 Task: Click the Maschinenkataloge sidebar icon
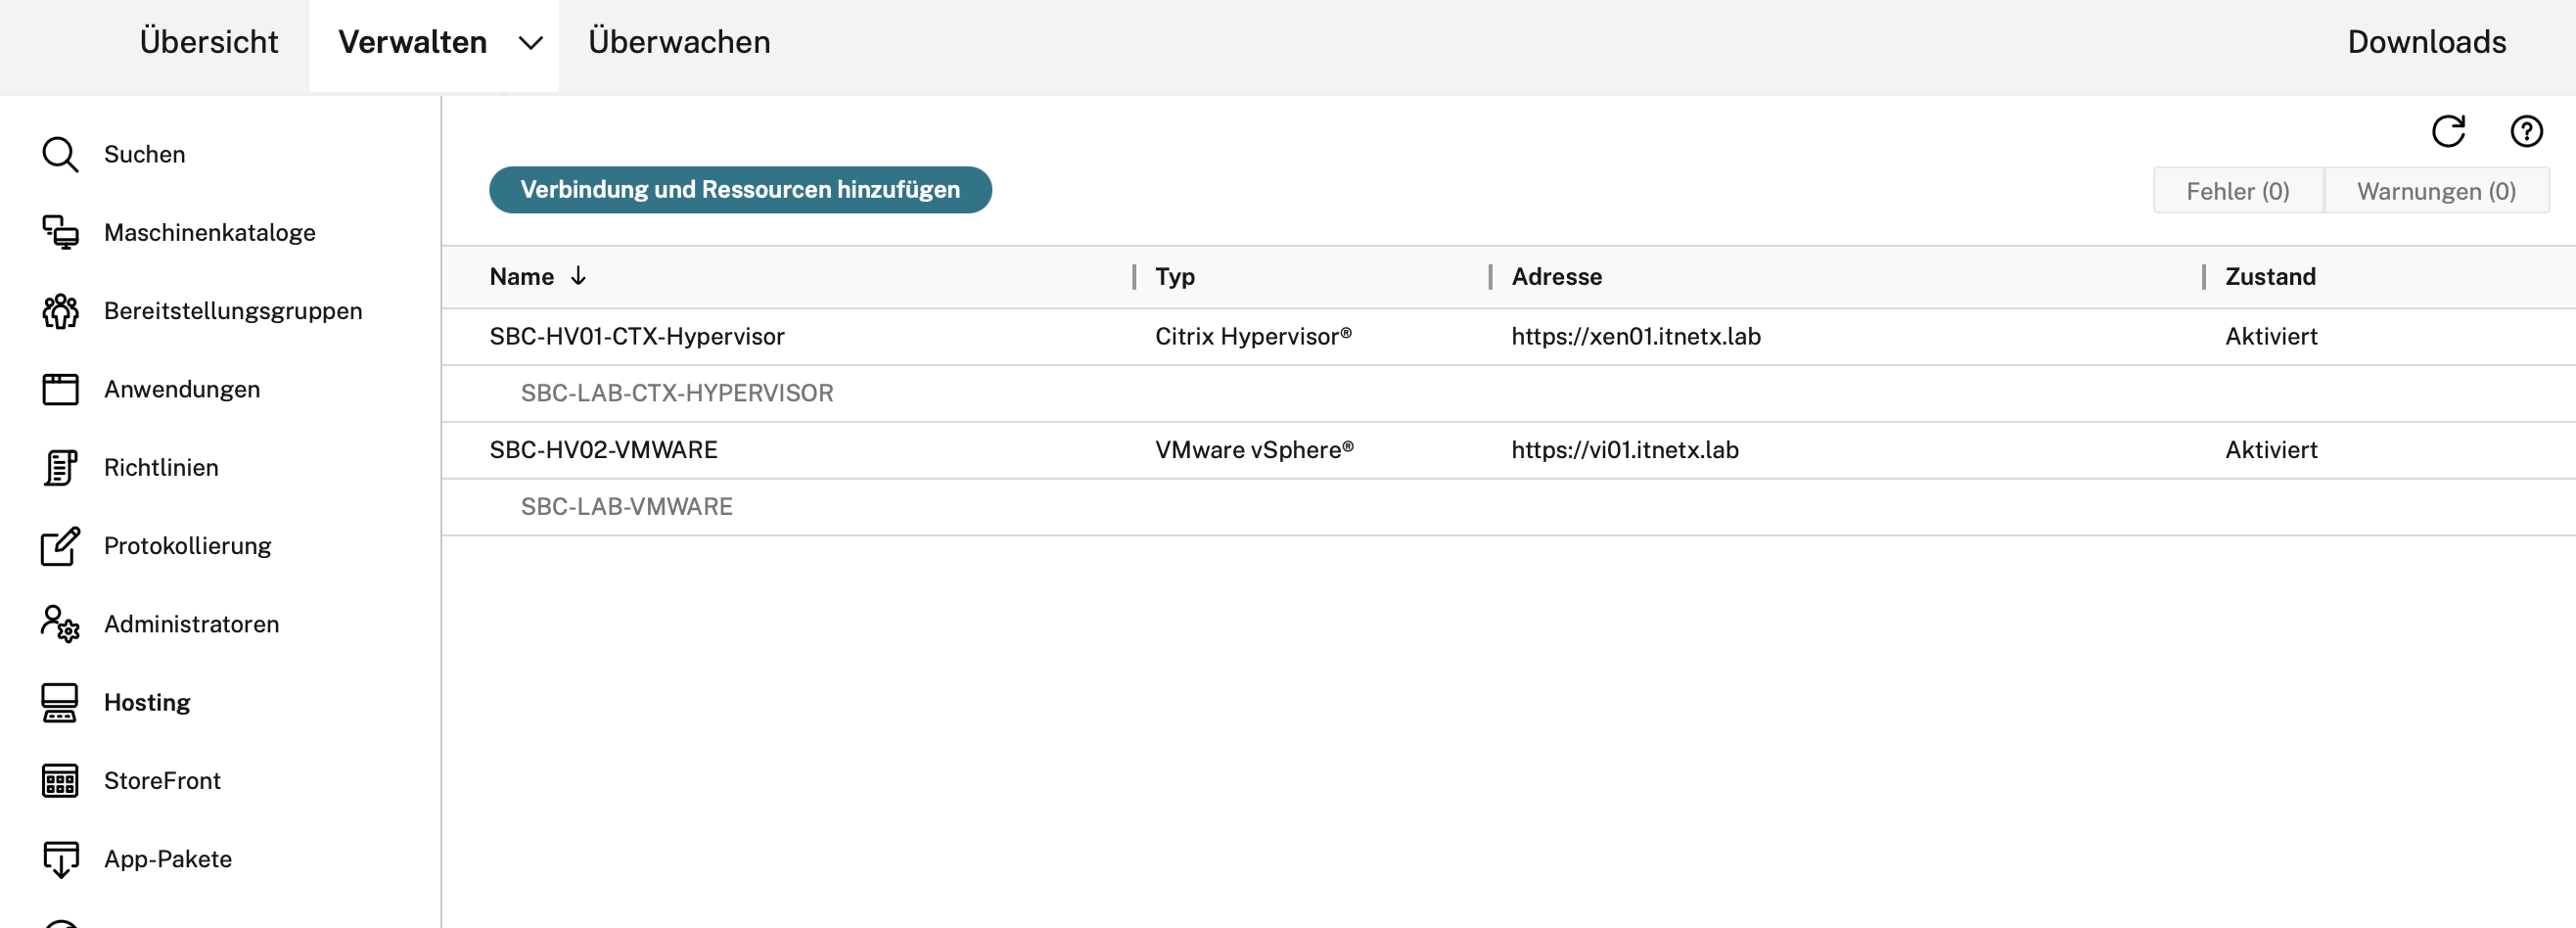coord(60,233)
